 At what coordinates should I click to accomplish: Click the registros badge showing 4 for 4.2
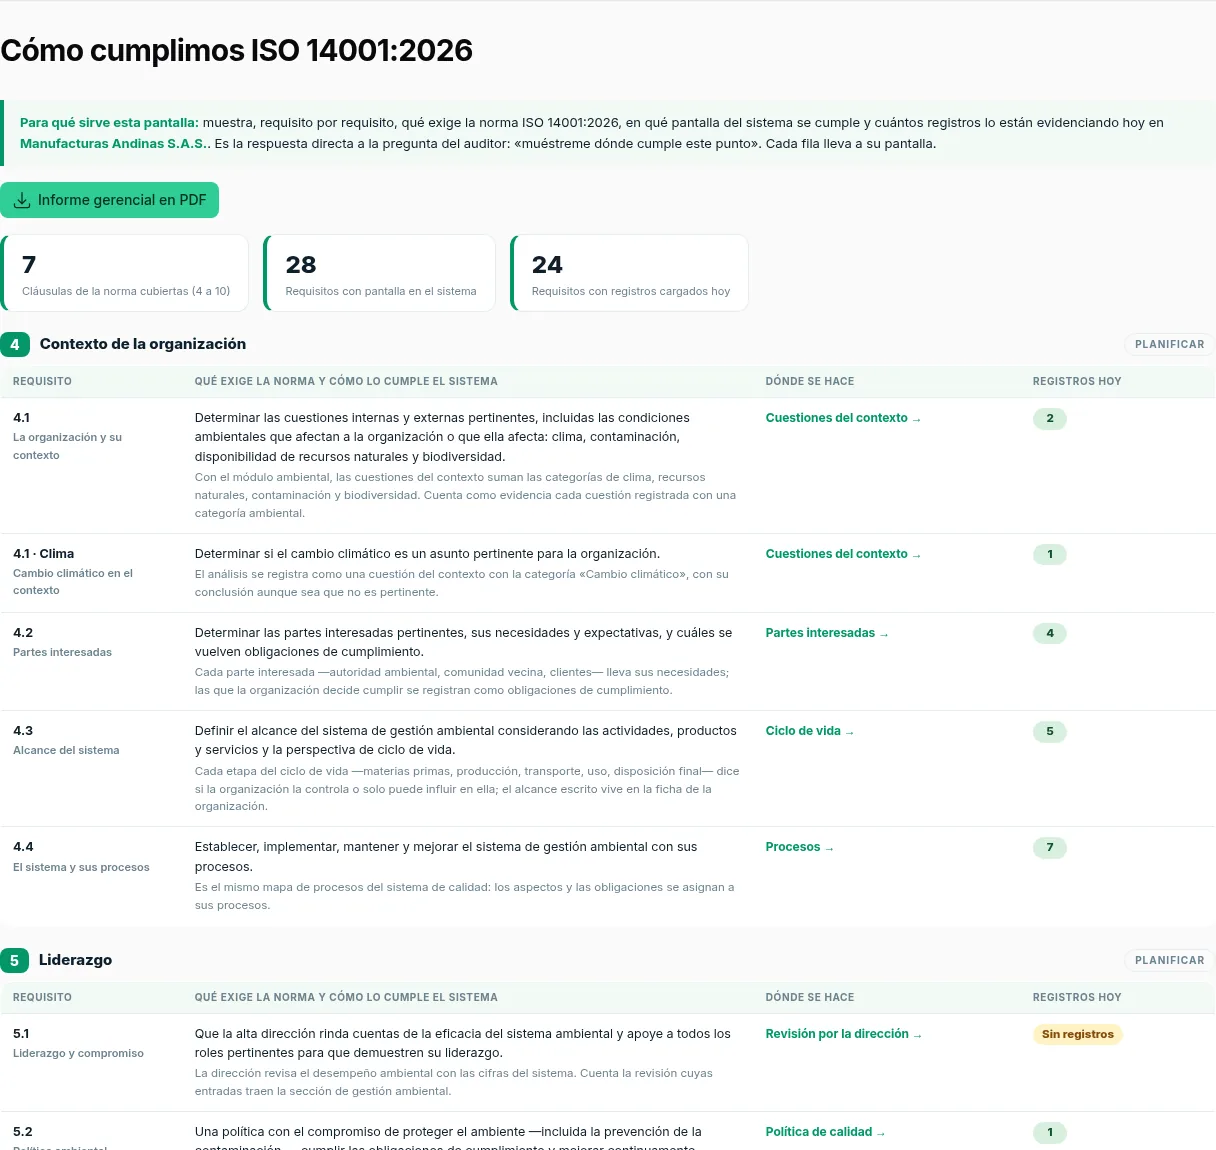click(x=1050, y=633)
